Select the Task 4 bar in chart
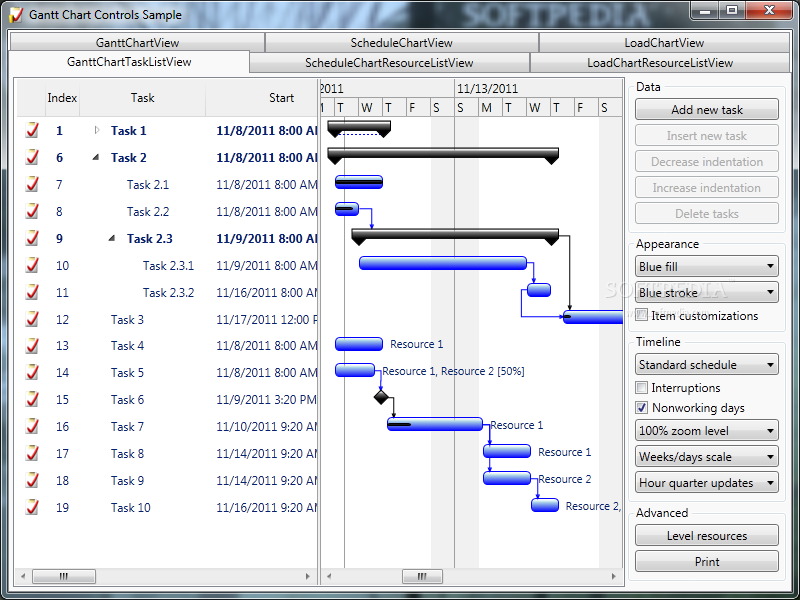Image resolution: width=800 pixels, height=600 pixels. [x=359, y=344]
